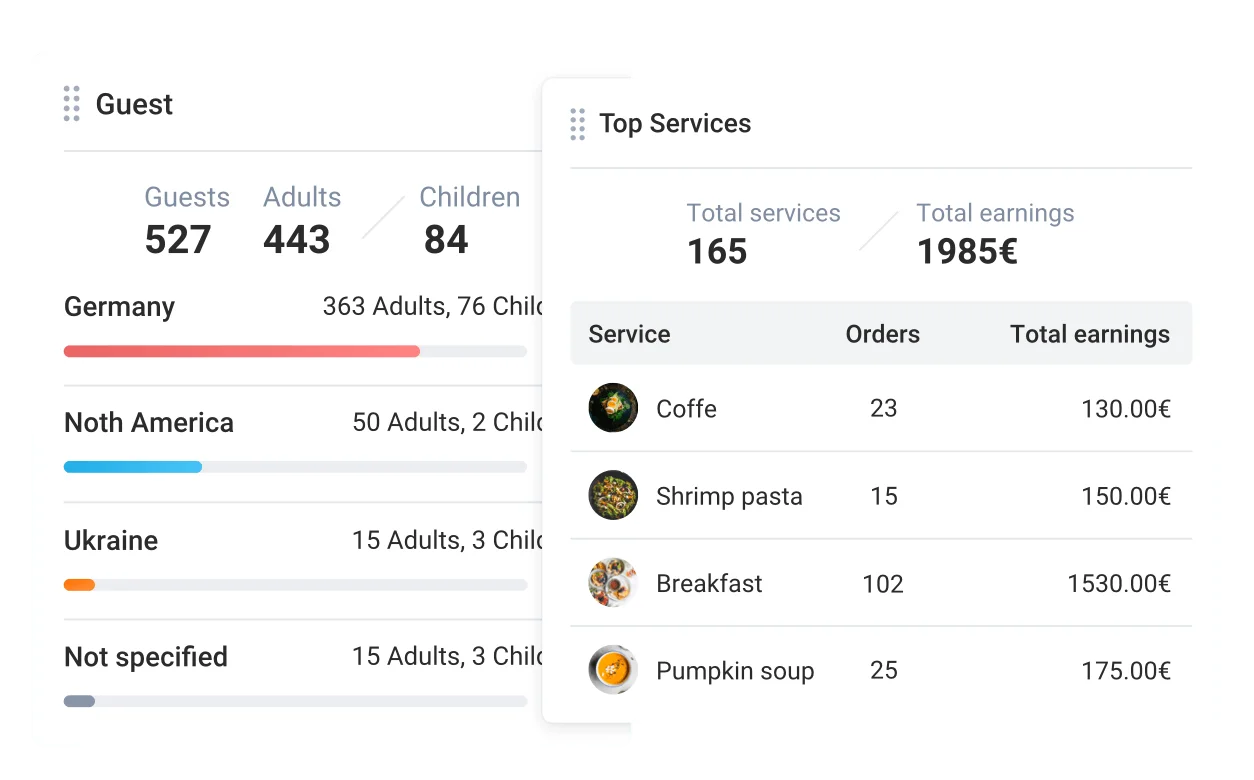The image size is (1254, 780).
Task: Select the Breakfast row name
Action: coord(709,583)
